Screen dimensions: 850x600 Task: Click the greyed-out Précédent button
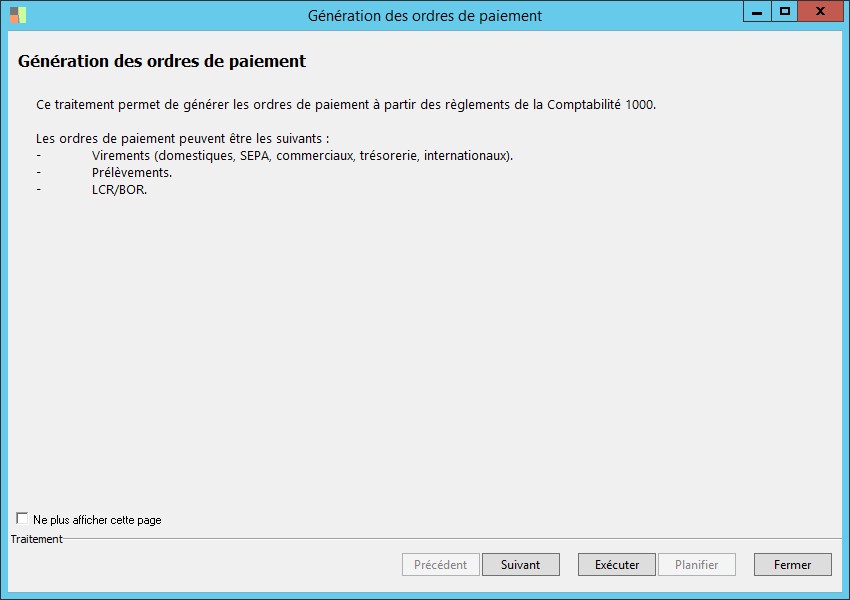pos(440,565)
